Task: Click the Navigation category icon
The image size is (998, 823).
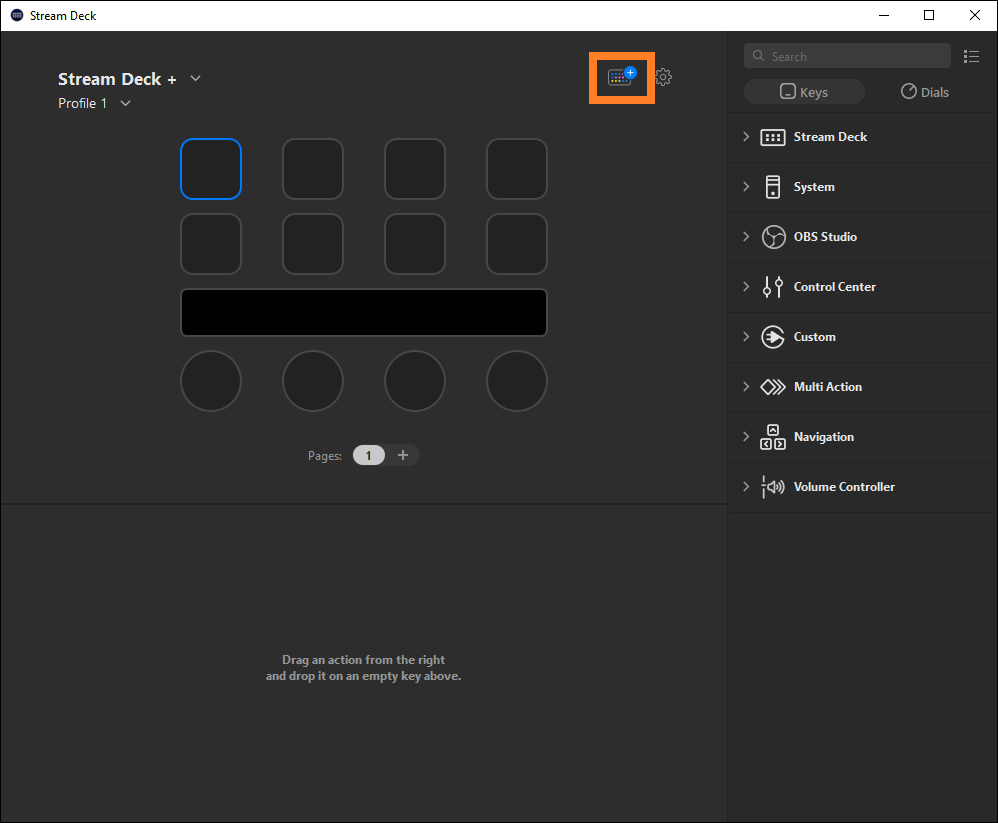Action: pos(773,437)
